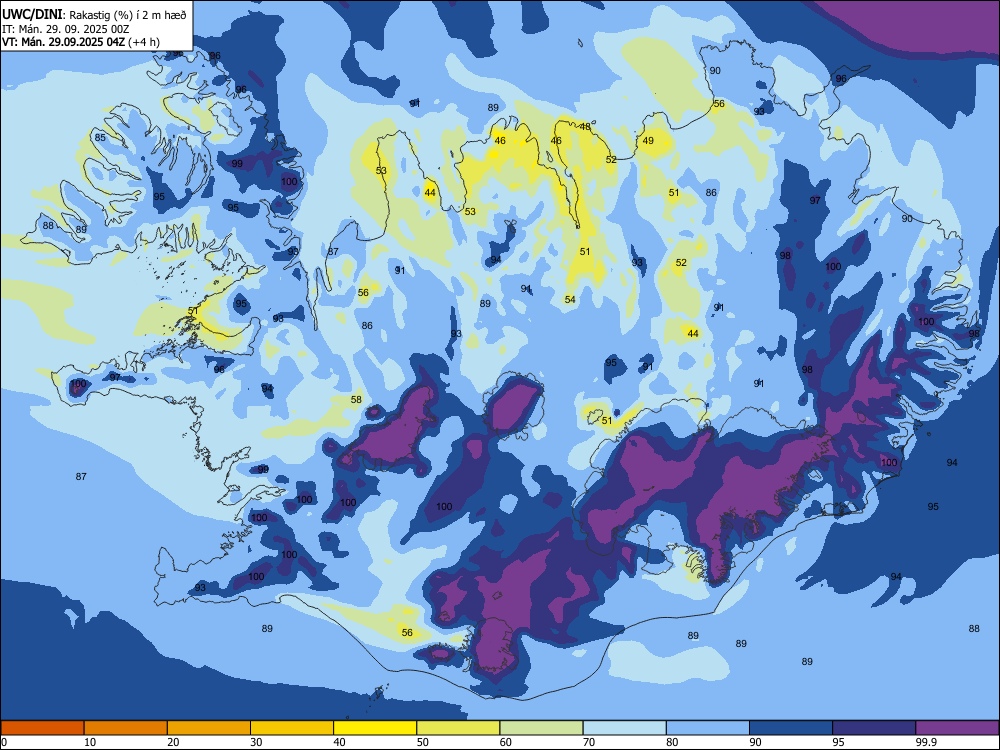Viewport: 1000px width, 750px height.
Task: Select the 95–99.9 indigo legend swatch
Action: (874, 728)
